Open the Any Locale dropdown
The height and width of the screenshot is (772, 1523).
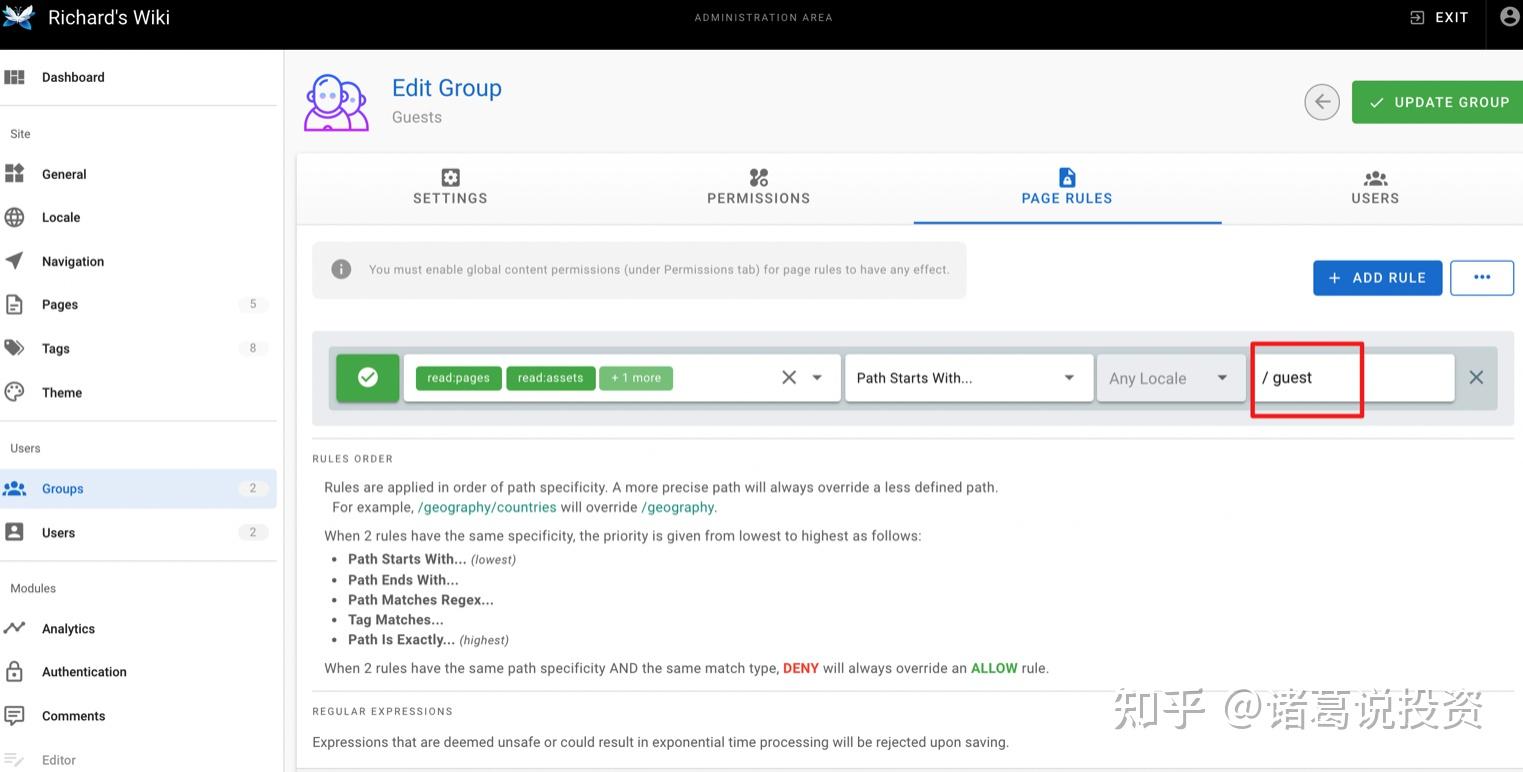[1168, 377]
